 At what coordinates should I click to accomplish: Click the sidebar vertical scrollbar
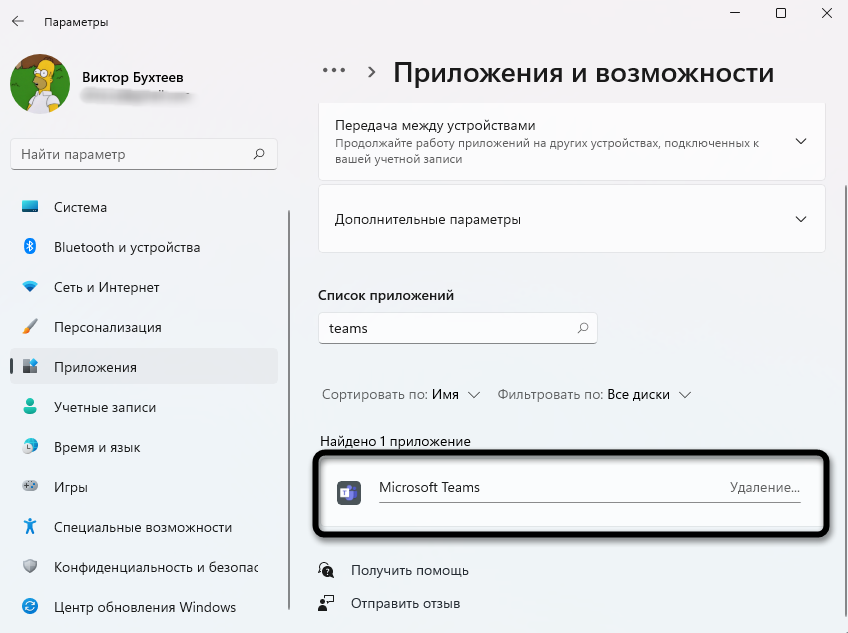[289, 410]
